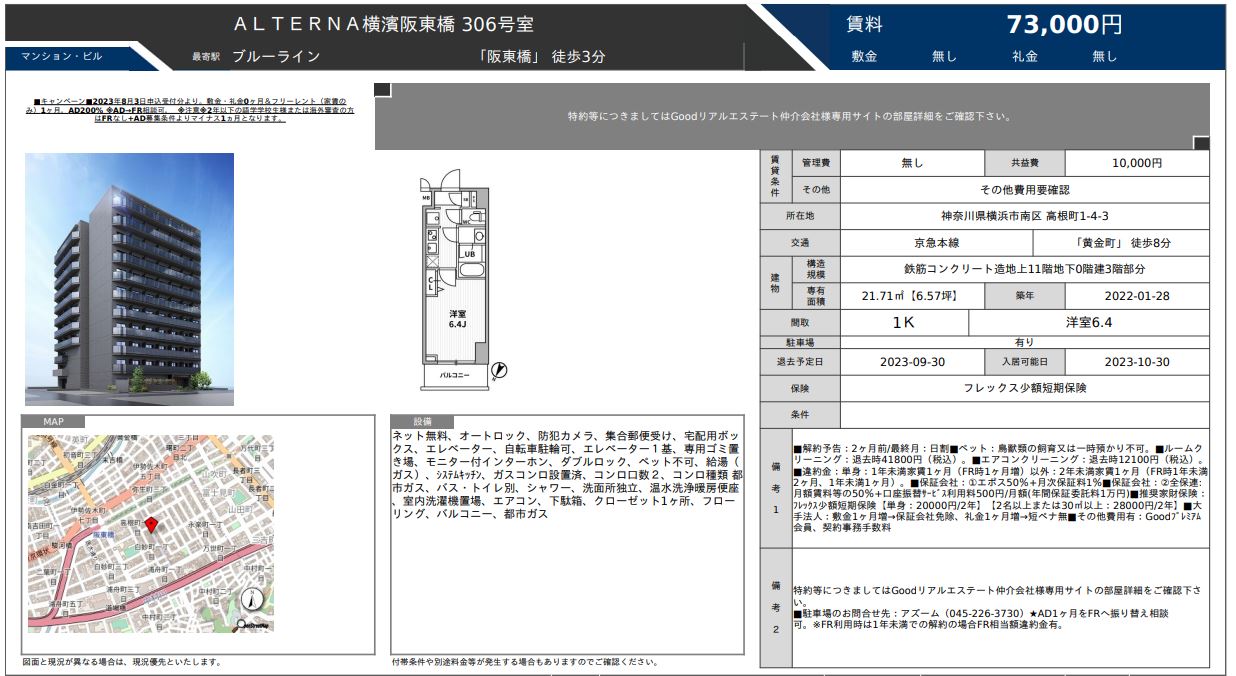Click the "退去予定日" label
Screen dimensions: 1236x676
coord(800,362)
